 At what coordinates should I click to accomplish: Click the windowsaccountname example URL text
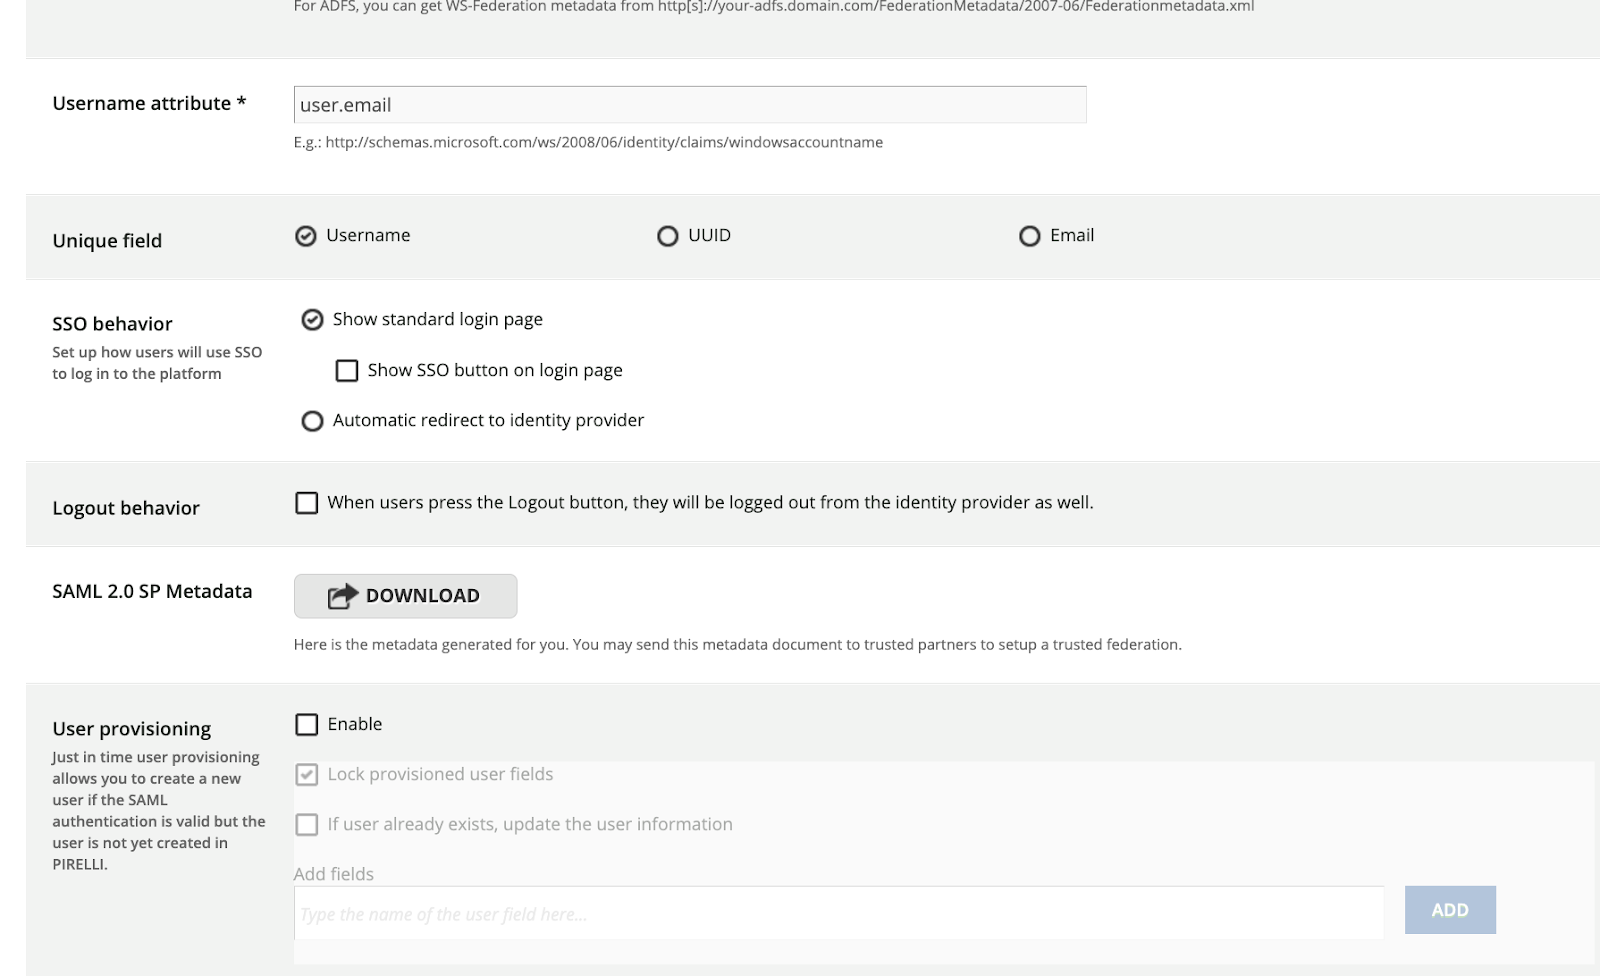coord(604,142)
